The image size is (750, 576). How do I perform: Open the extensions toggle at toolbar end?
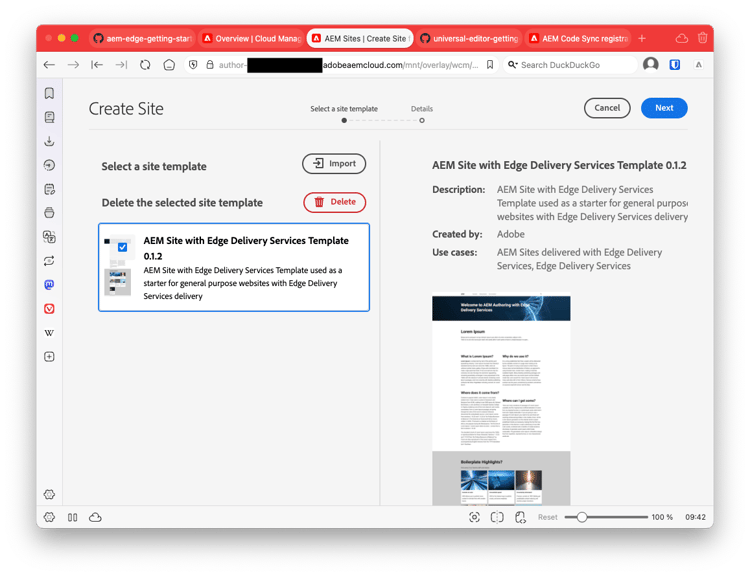pos(699,65)
